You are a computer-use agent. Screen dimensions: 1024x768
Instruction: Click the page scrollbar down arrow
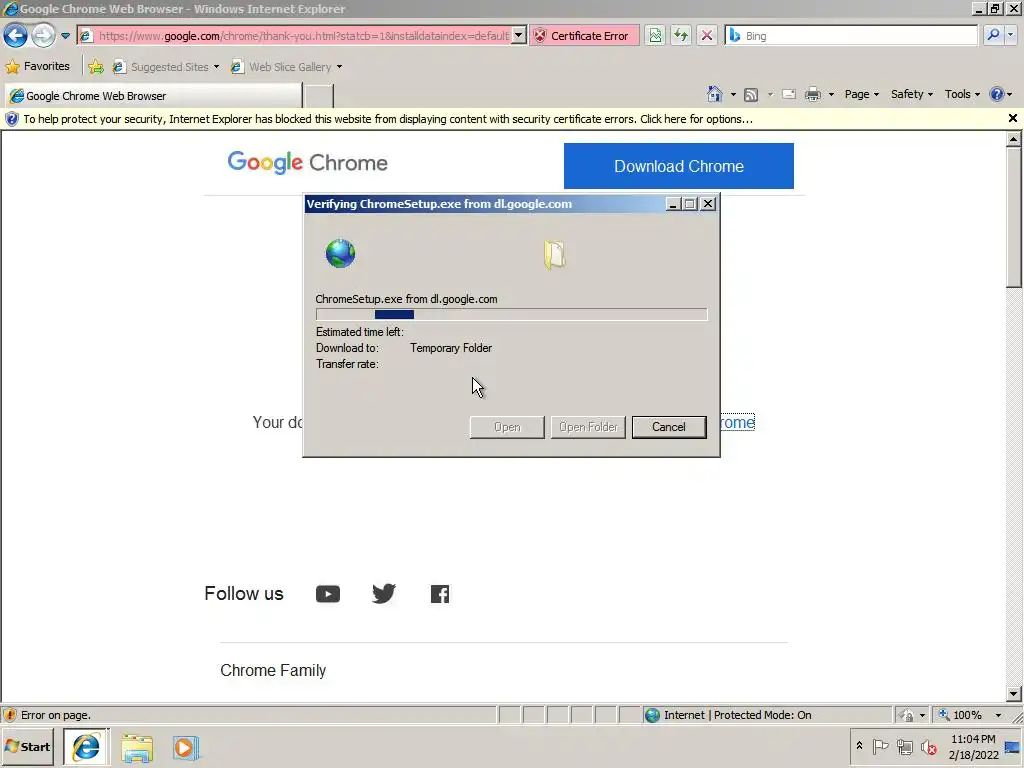(1013, 694)
